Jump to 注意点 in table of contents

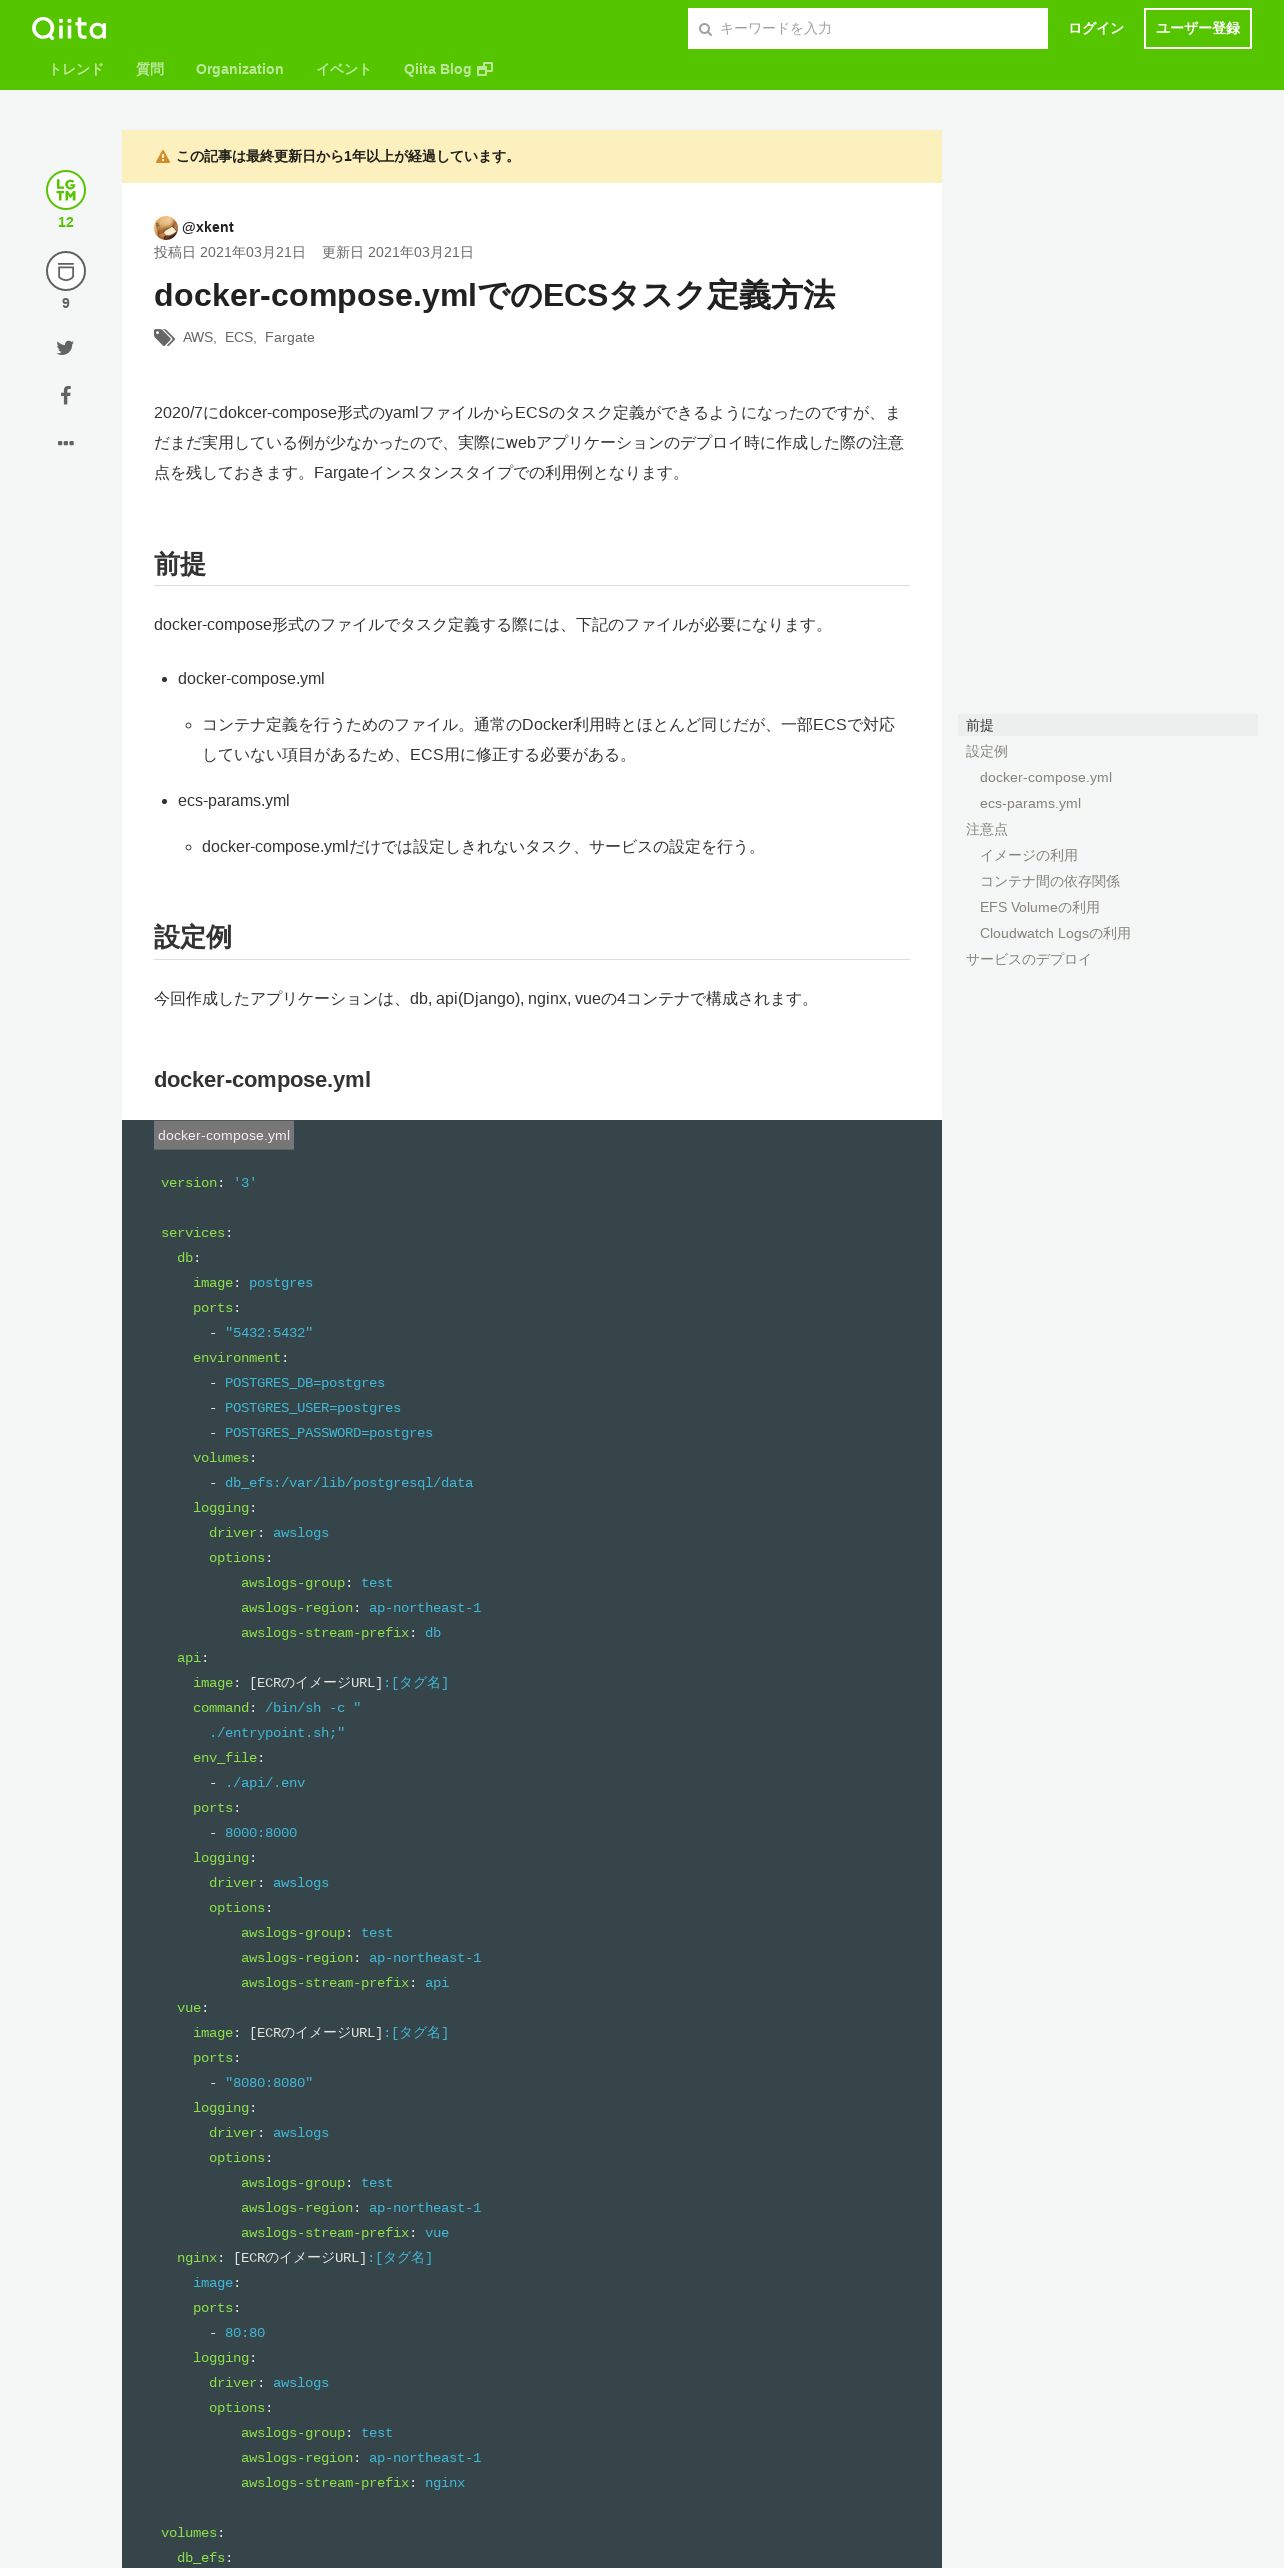tap(987, 829)
